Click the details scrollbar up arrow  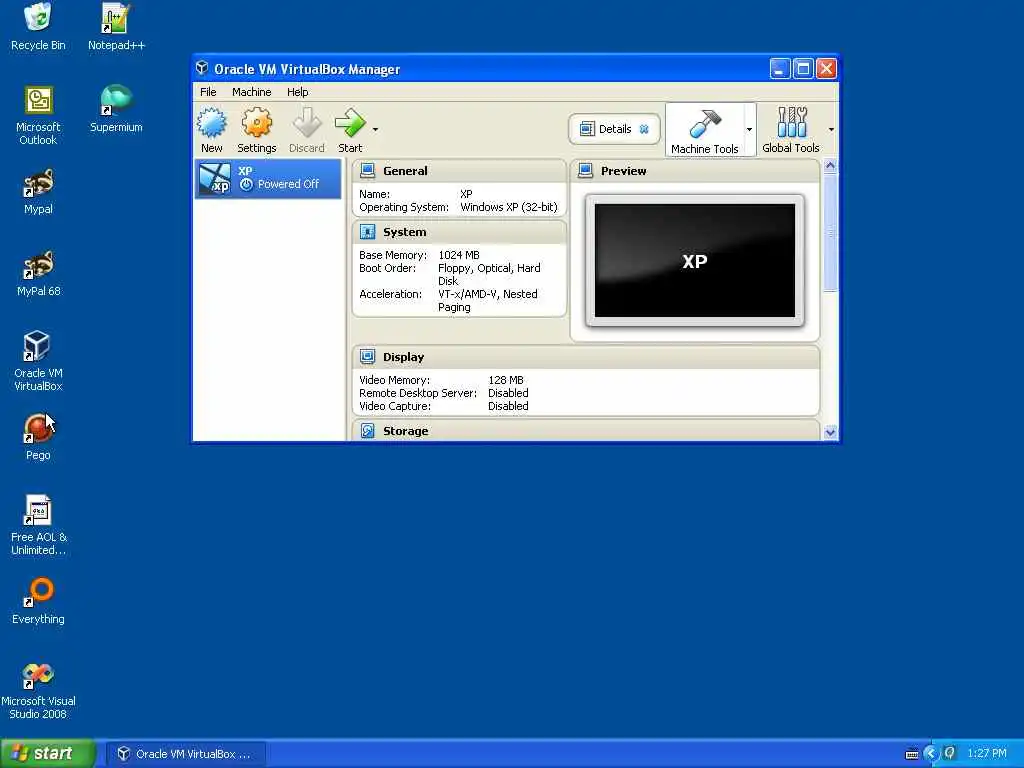(x=830, y=165)
